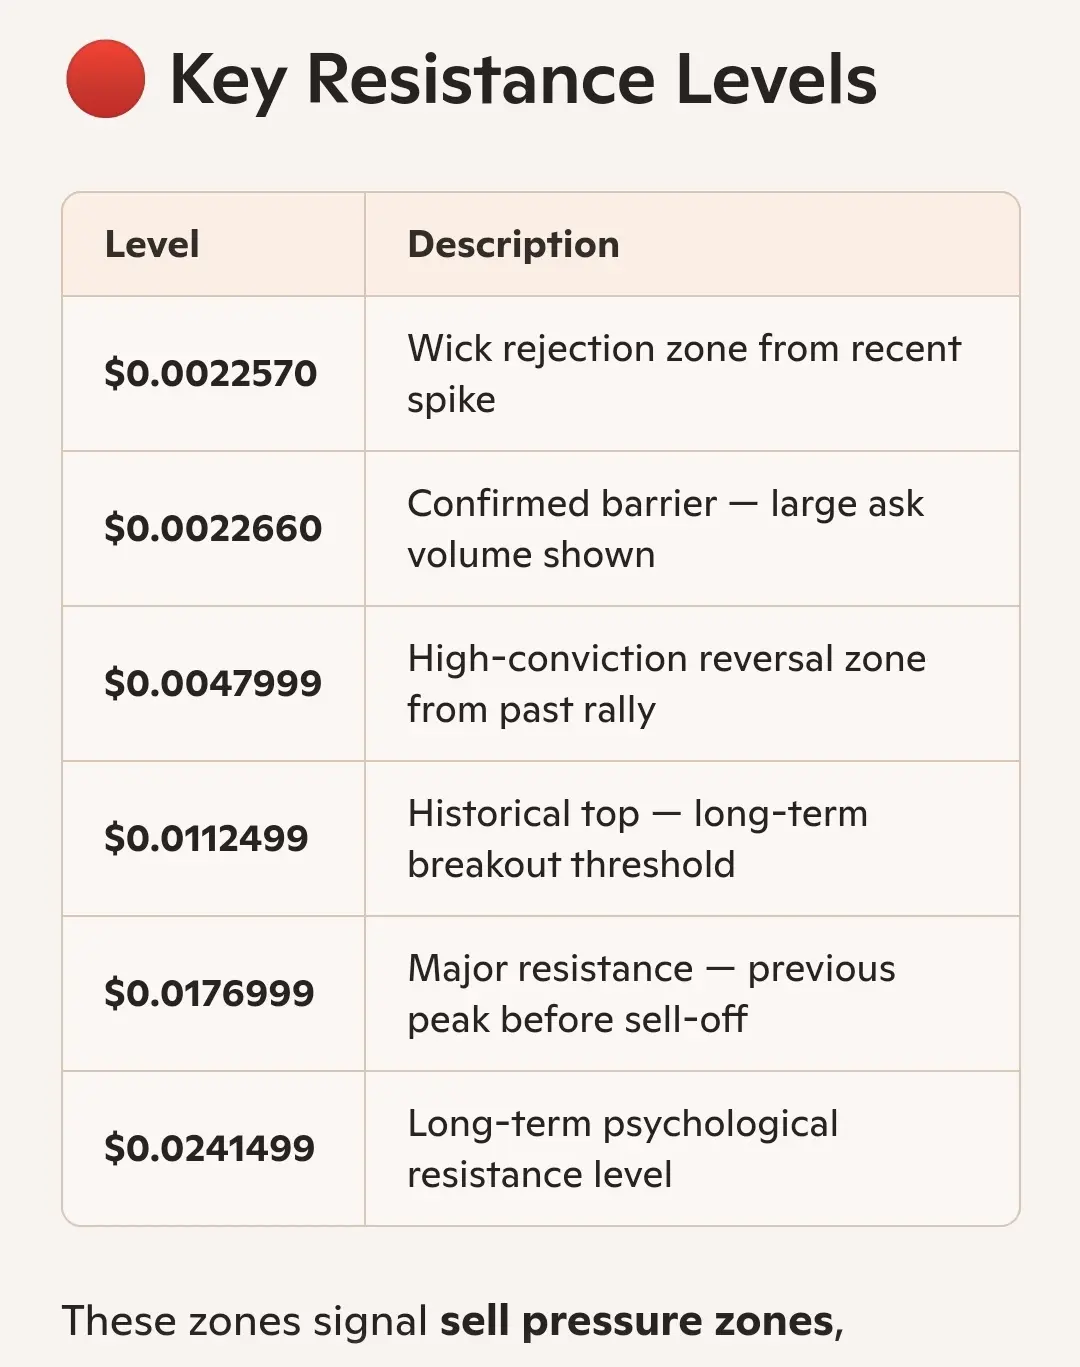The width and height of the screenshot is (1080, 1367).
Task: Click 'These zones signal' paragraph start
Action: (245, 1321)
